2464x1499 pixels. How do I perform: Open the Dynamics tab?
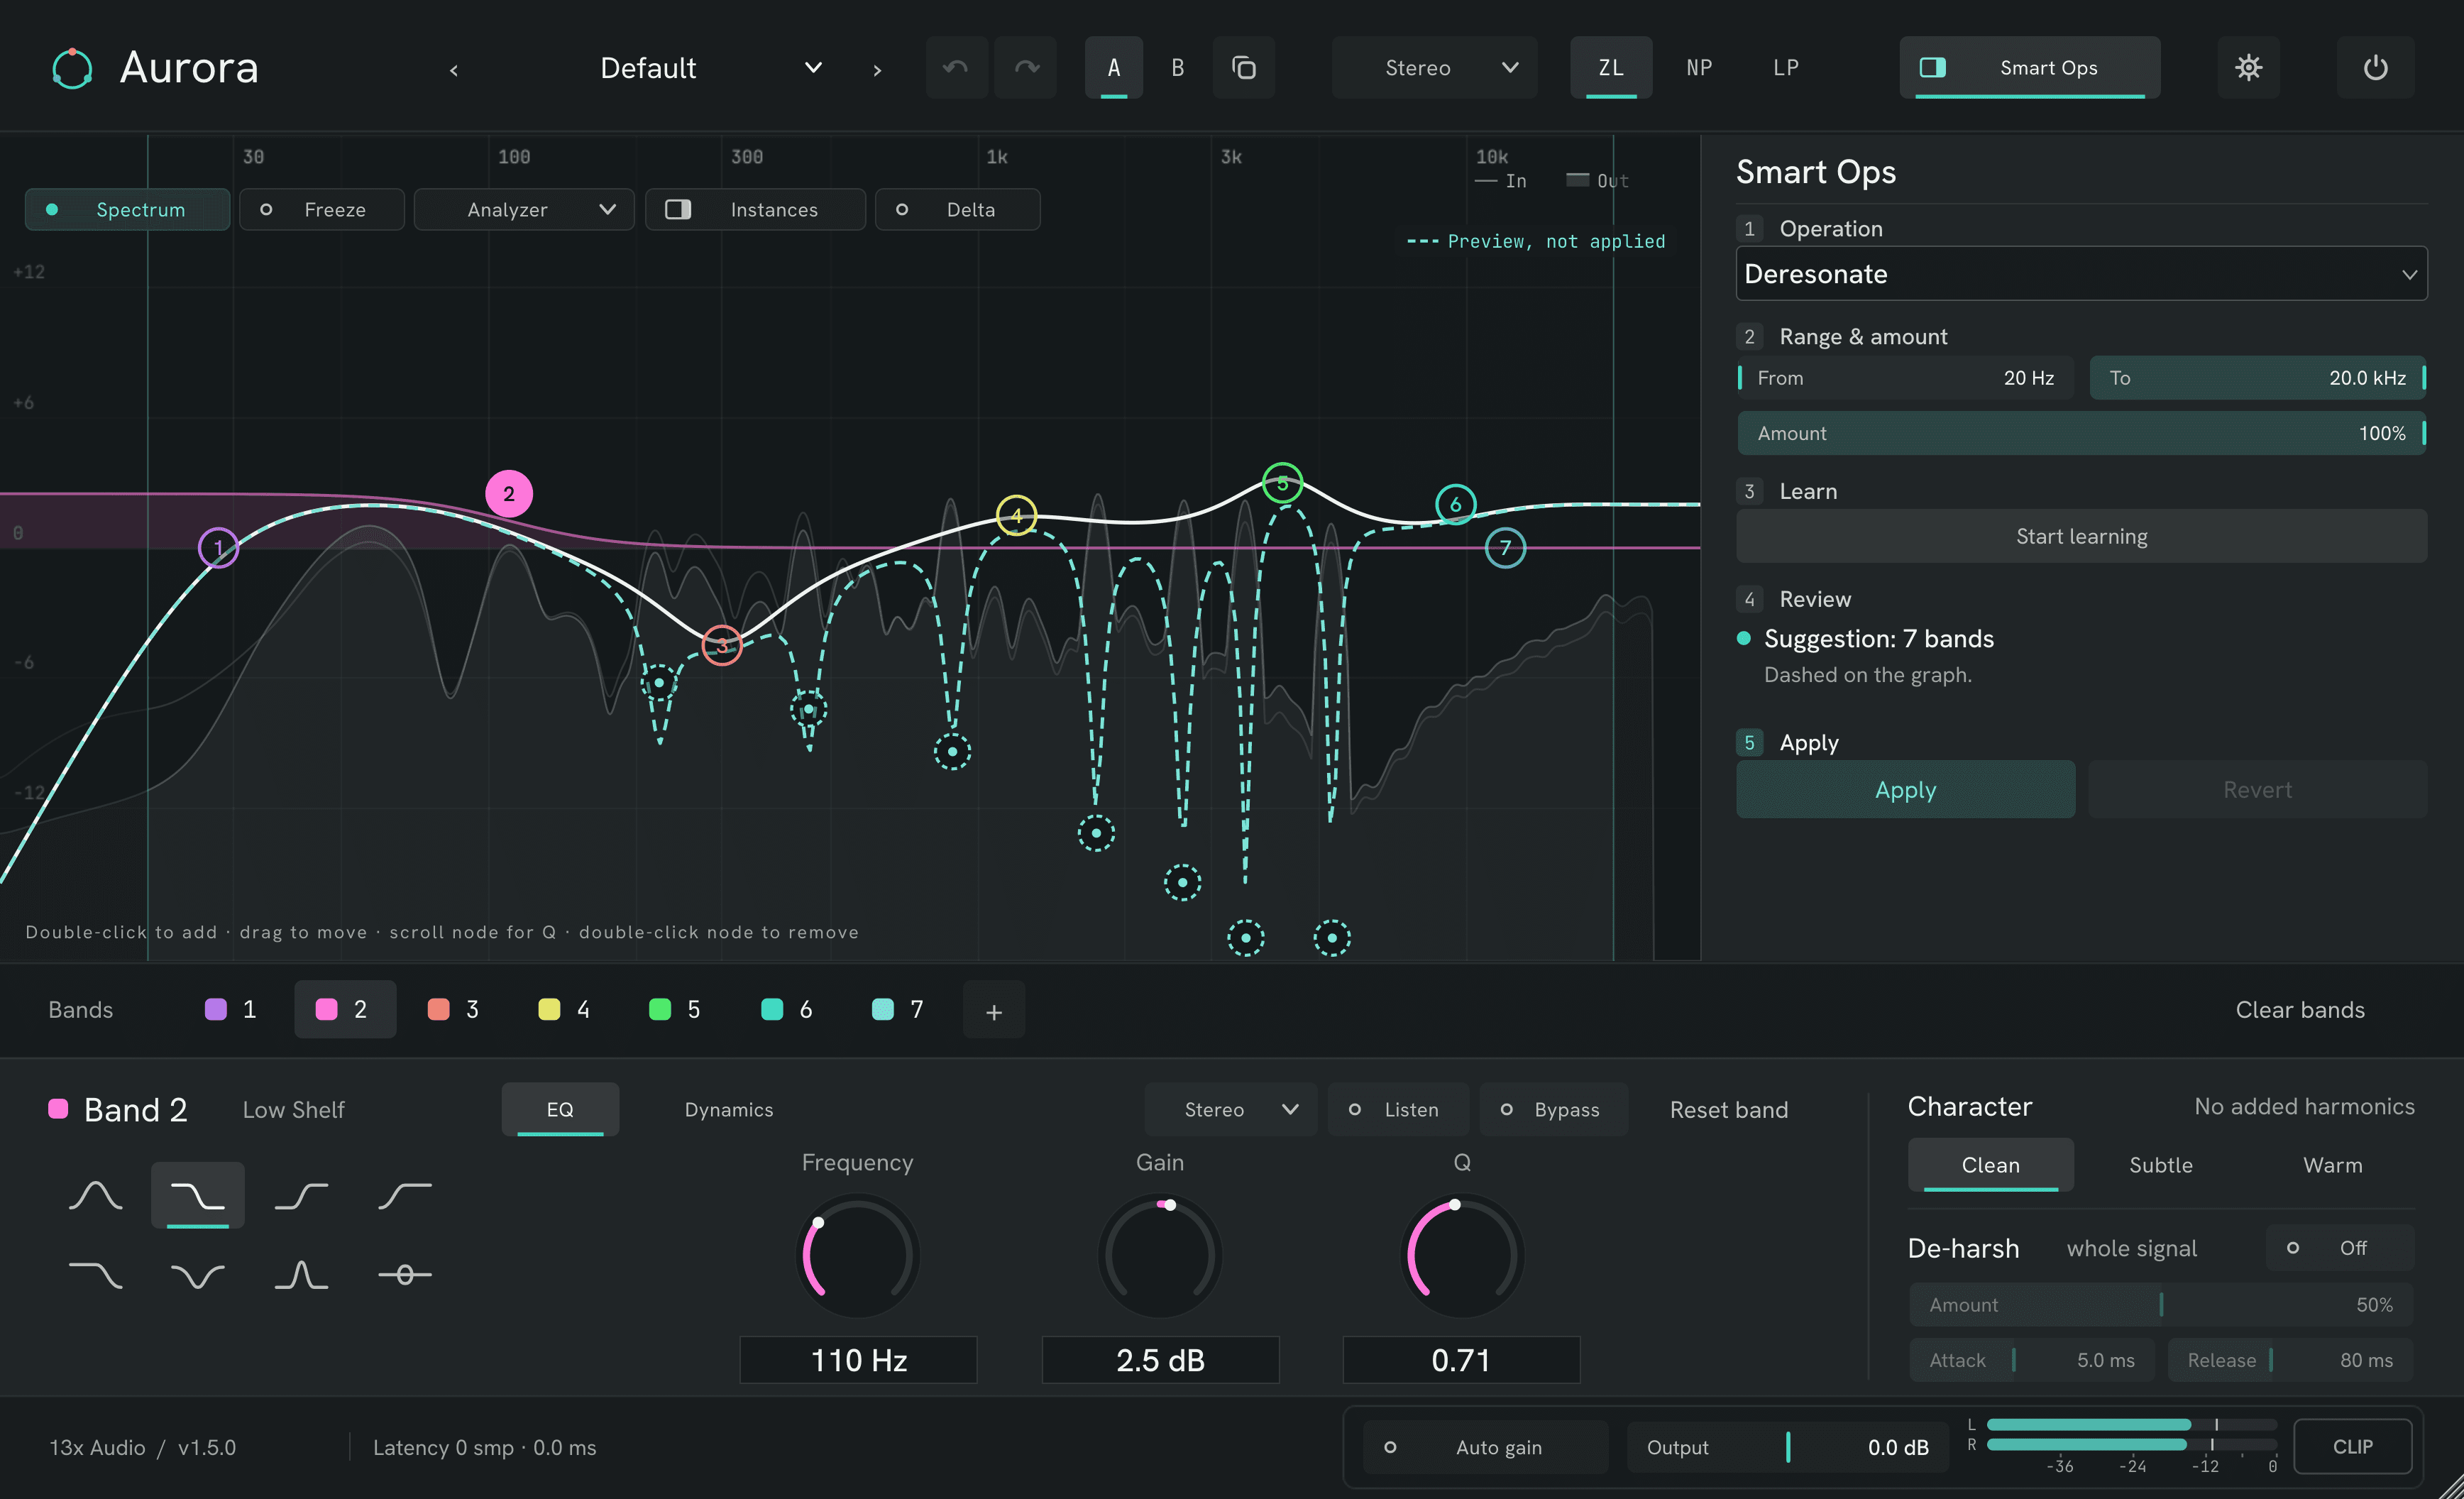click(729, 1109)
